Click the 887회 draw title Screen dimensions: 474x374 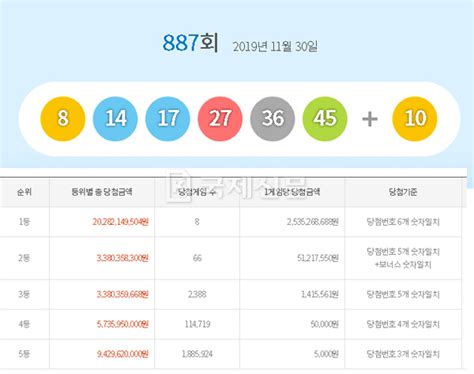click(x=190, y=43)
